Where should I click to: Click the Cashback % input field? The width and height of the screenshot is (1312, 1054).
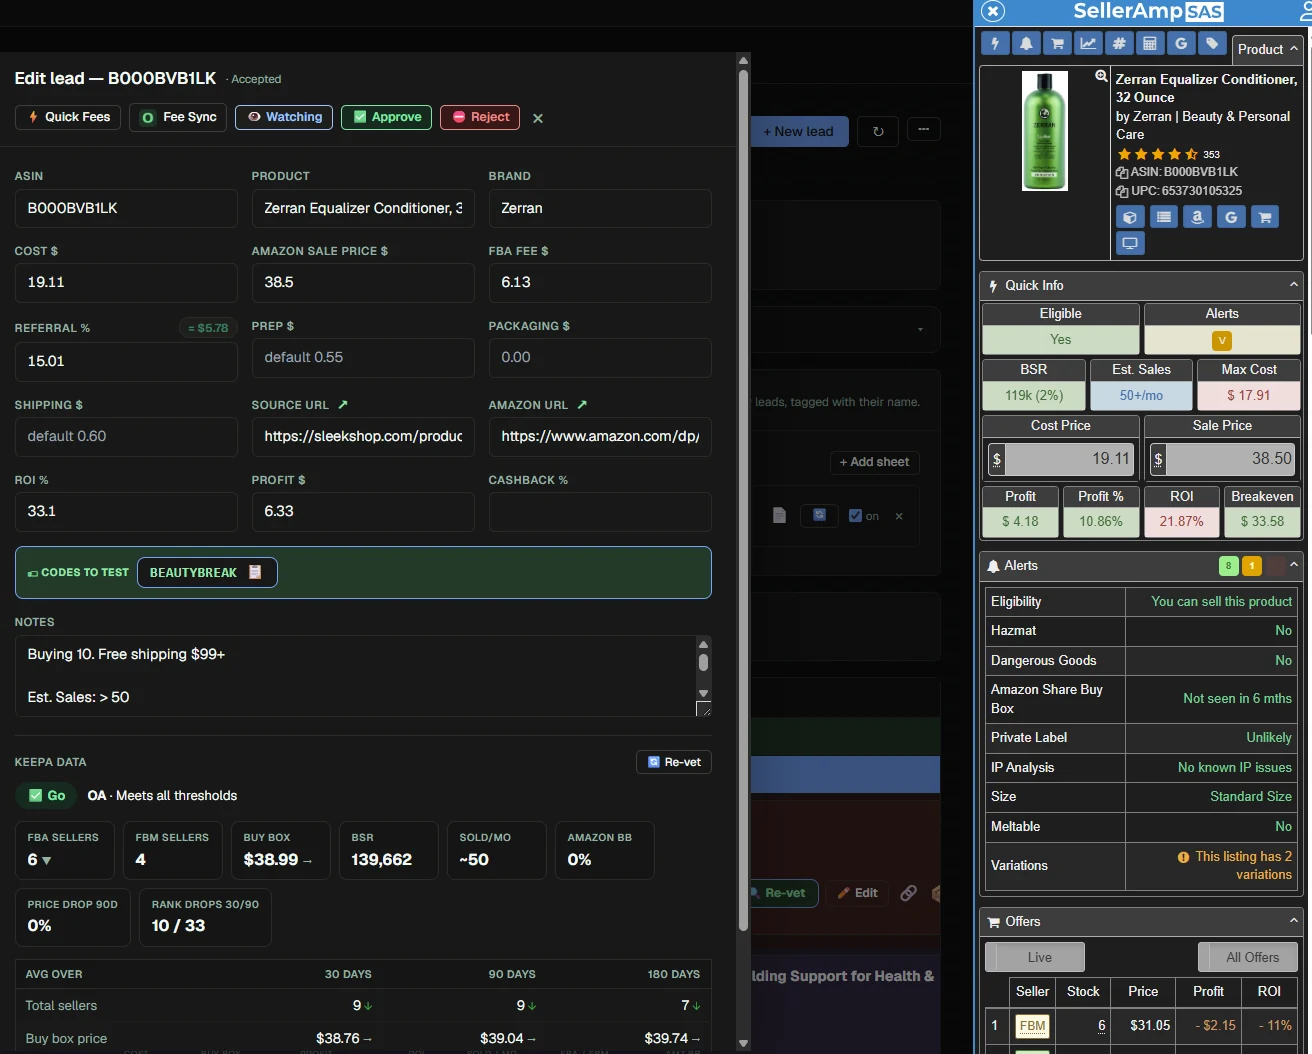click(x=600, y=511)
